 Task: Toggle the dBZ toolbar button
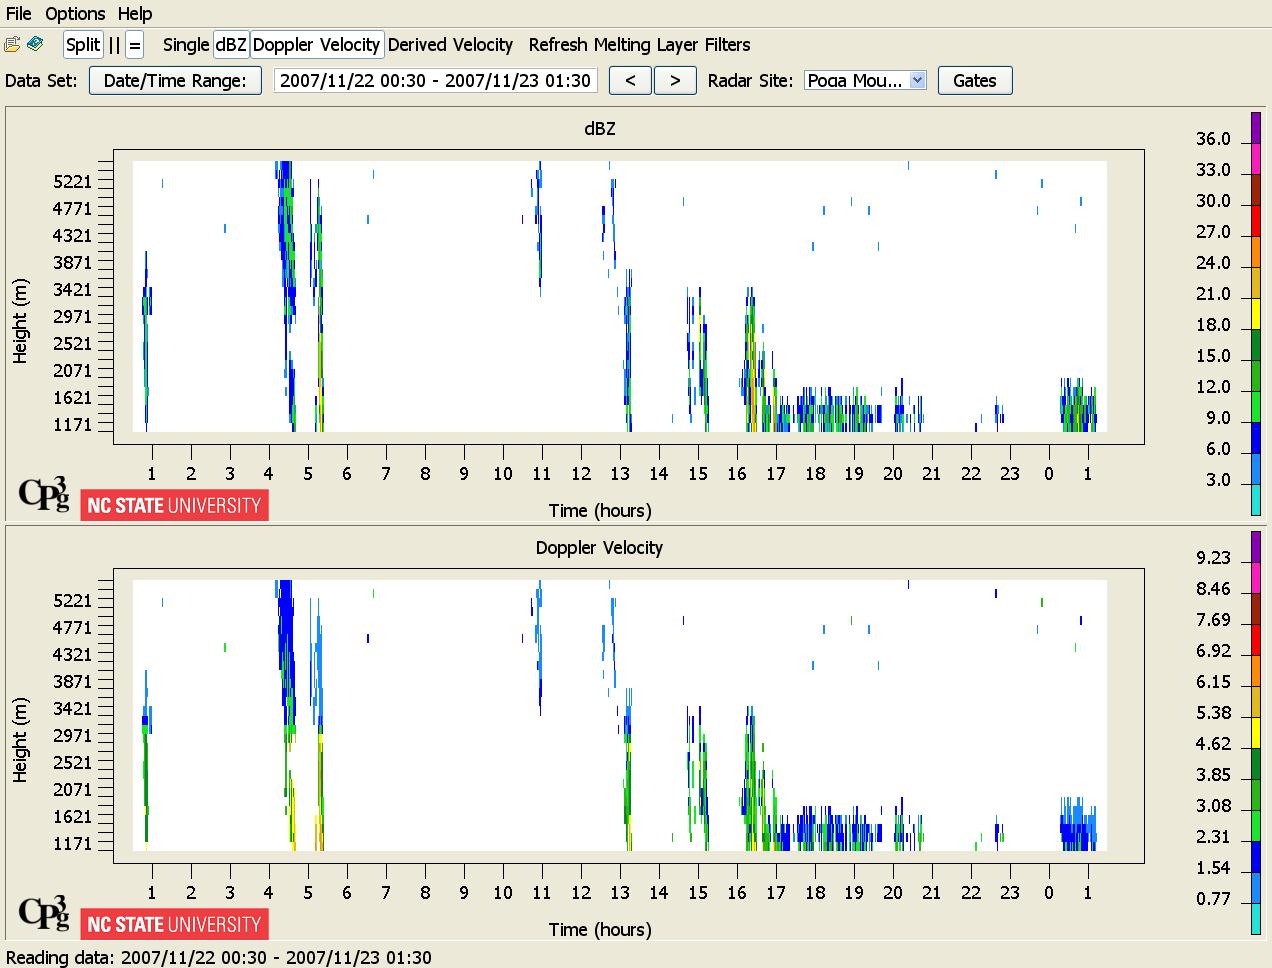coord(231,45)
